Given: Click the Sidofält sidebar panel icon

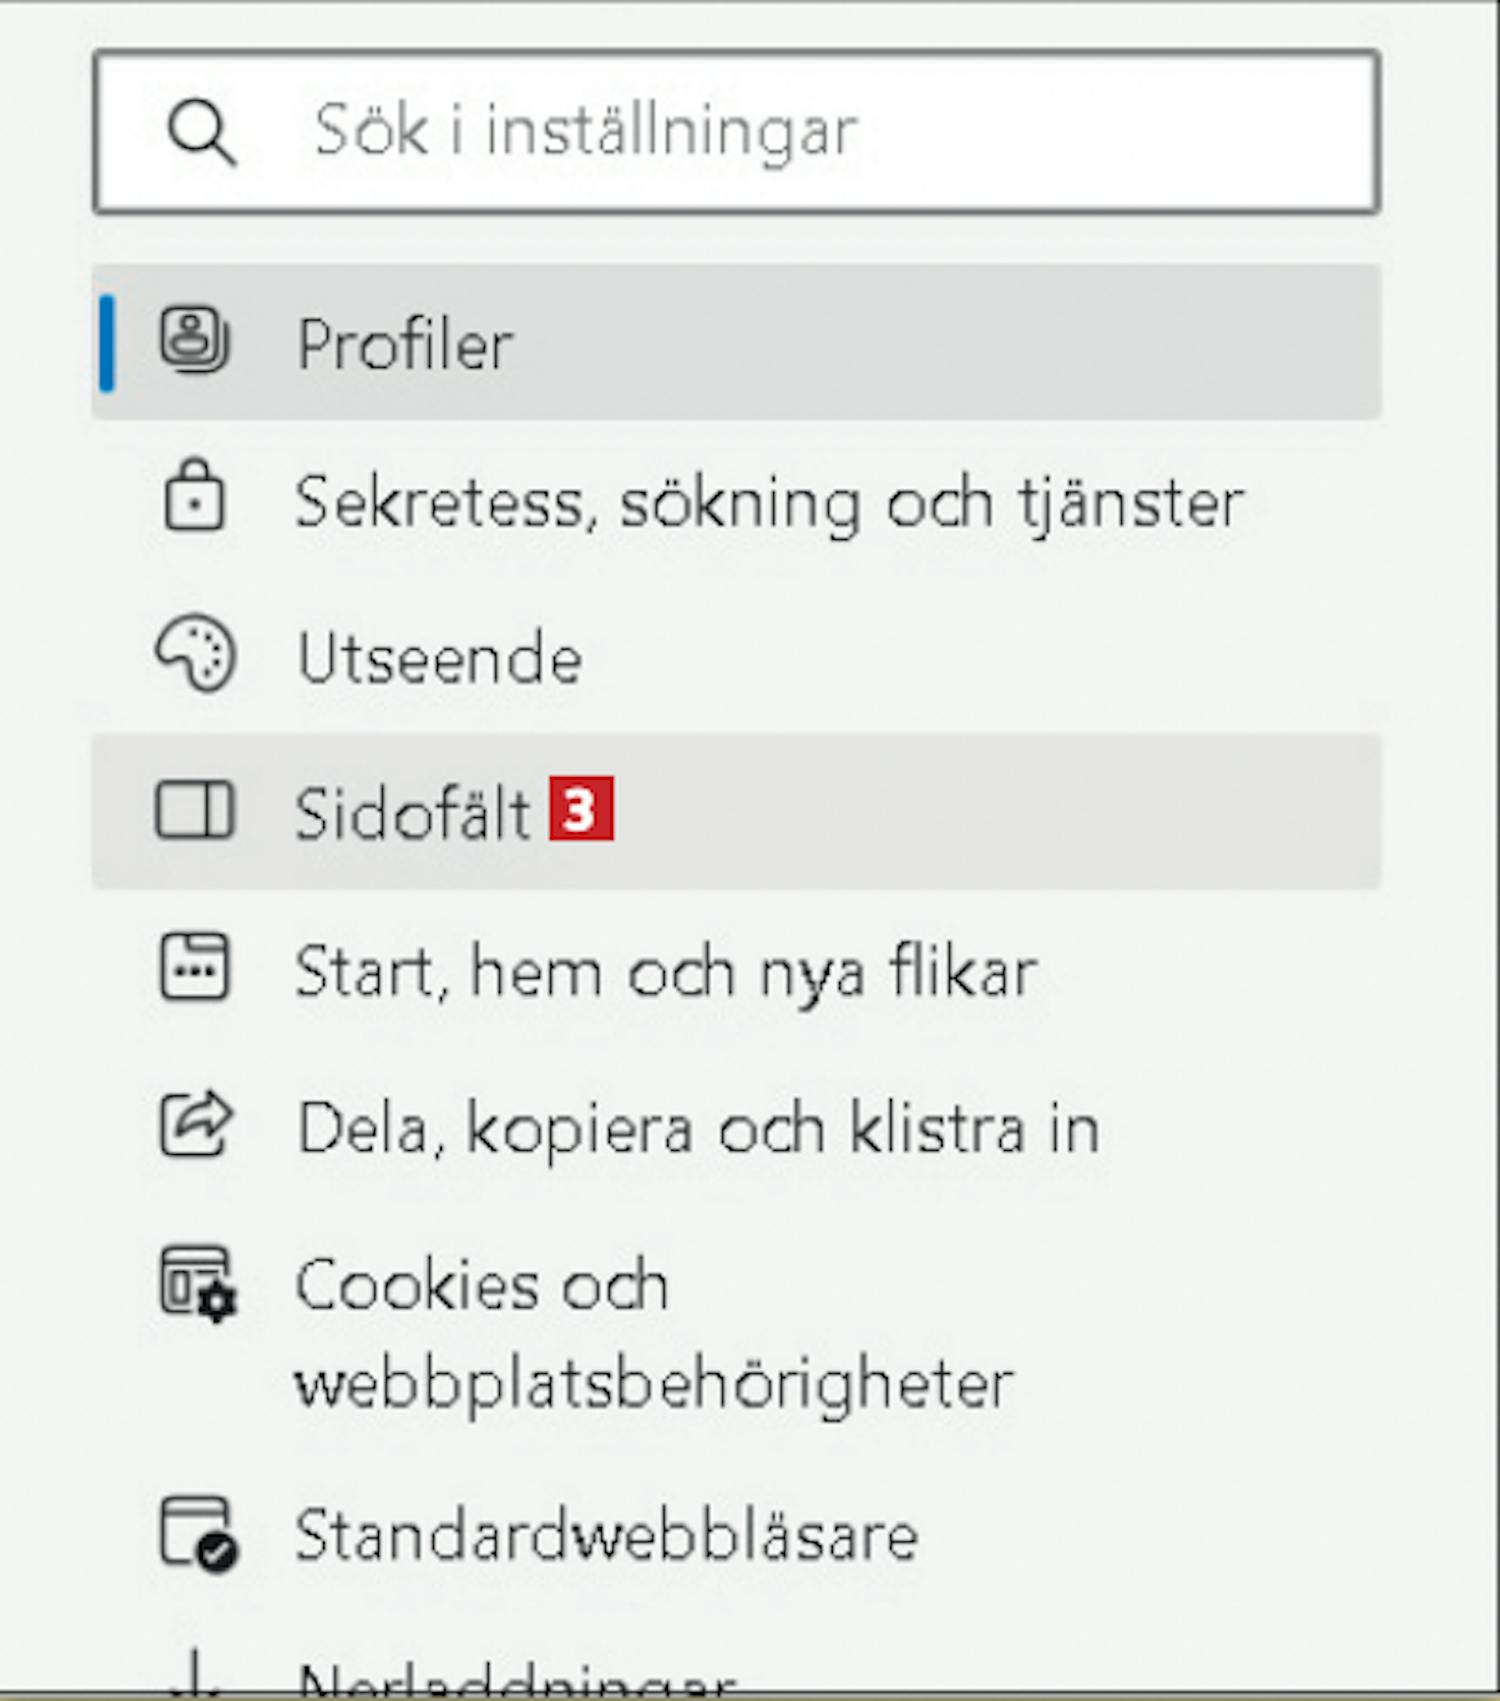Looking at the screenshot, I should coord(195,810).
